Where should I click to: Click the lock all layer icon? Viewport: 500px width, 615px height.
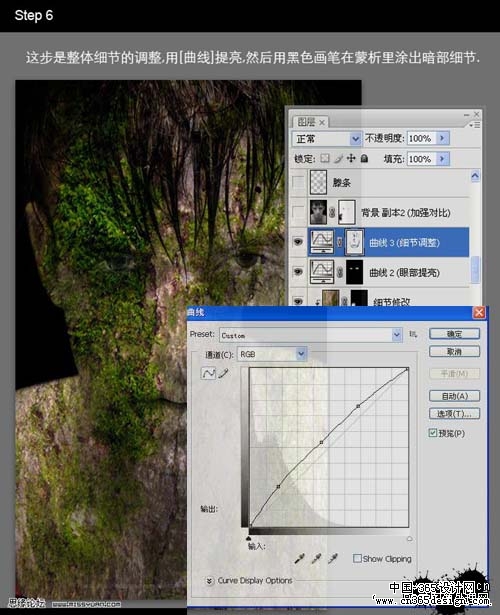(x=364, y=158)
